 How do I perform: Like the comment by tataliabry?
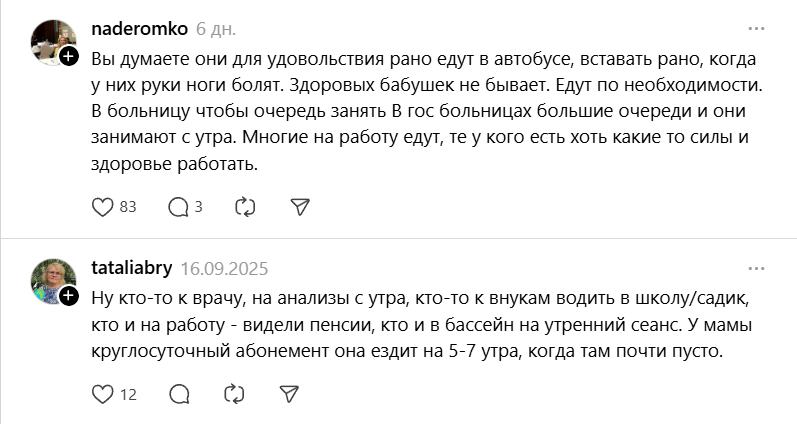[102, 394]
